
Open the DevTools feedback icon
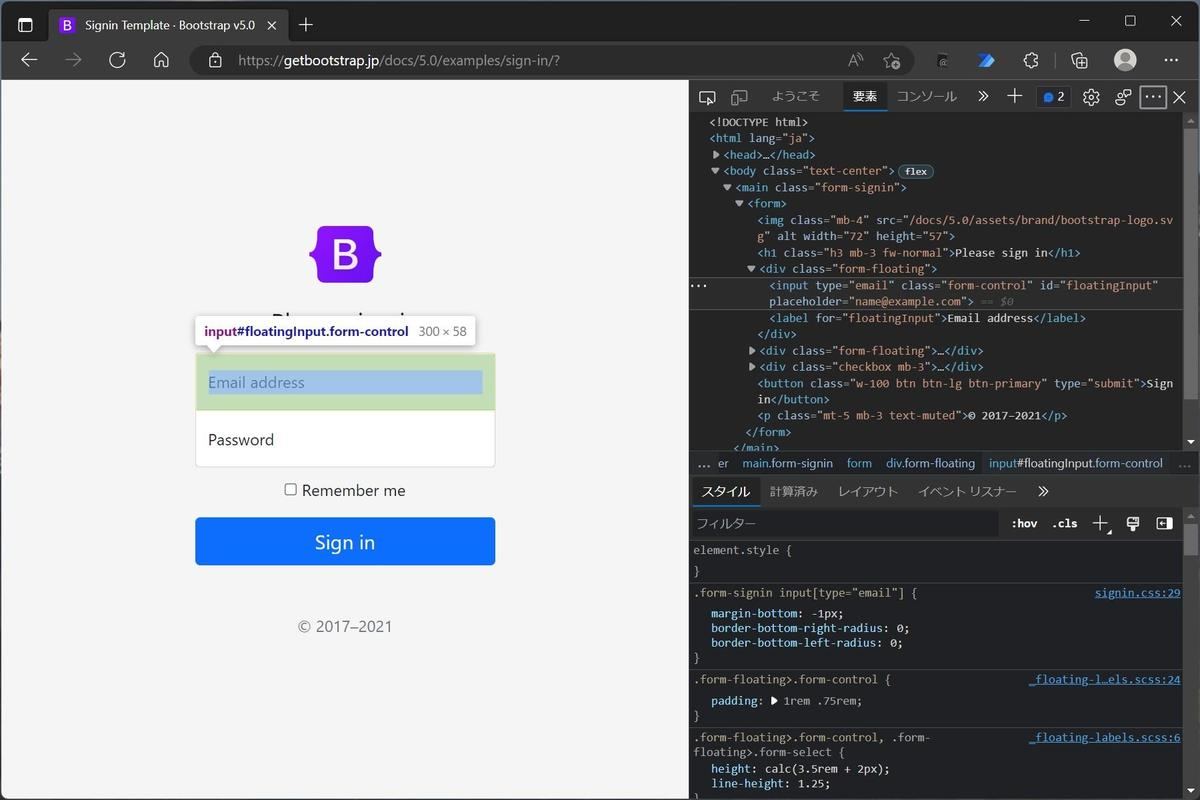[1123, 97]
